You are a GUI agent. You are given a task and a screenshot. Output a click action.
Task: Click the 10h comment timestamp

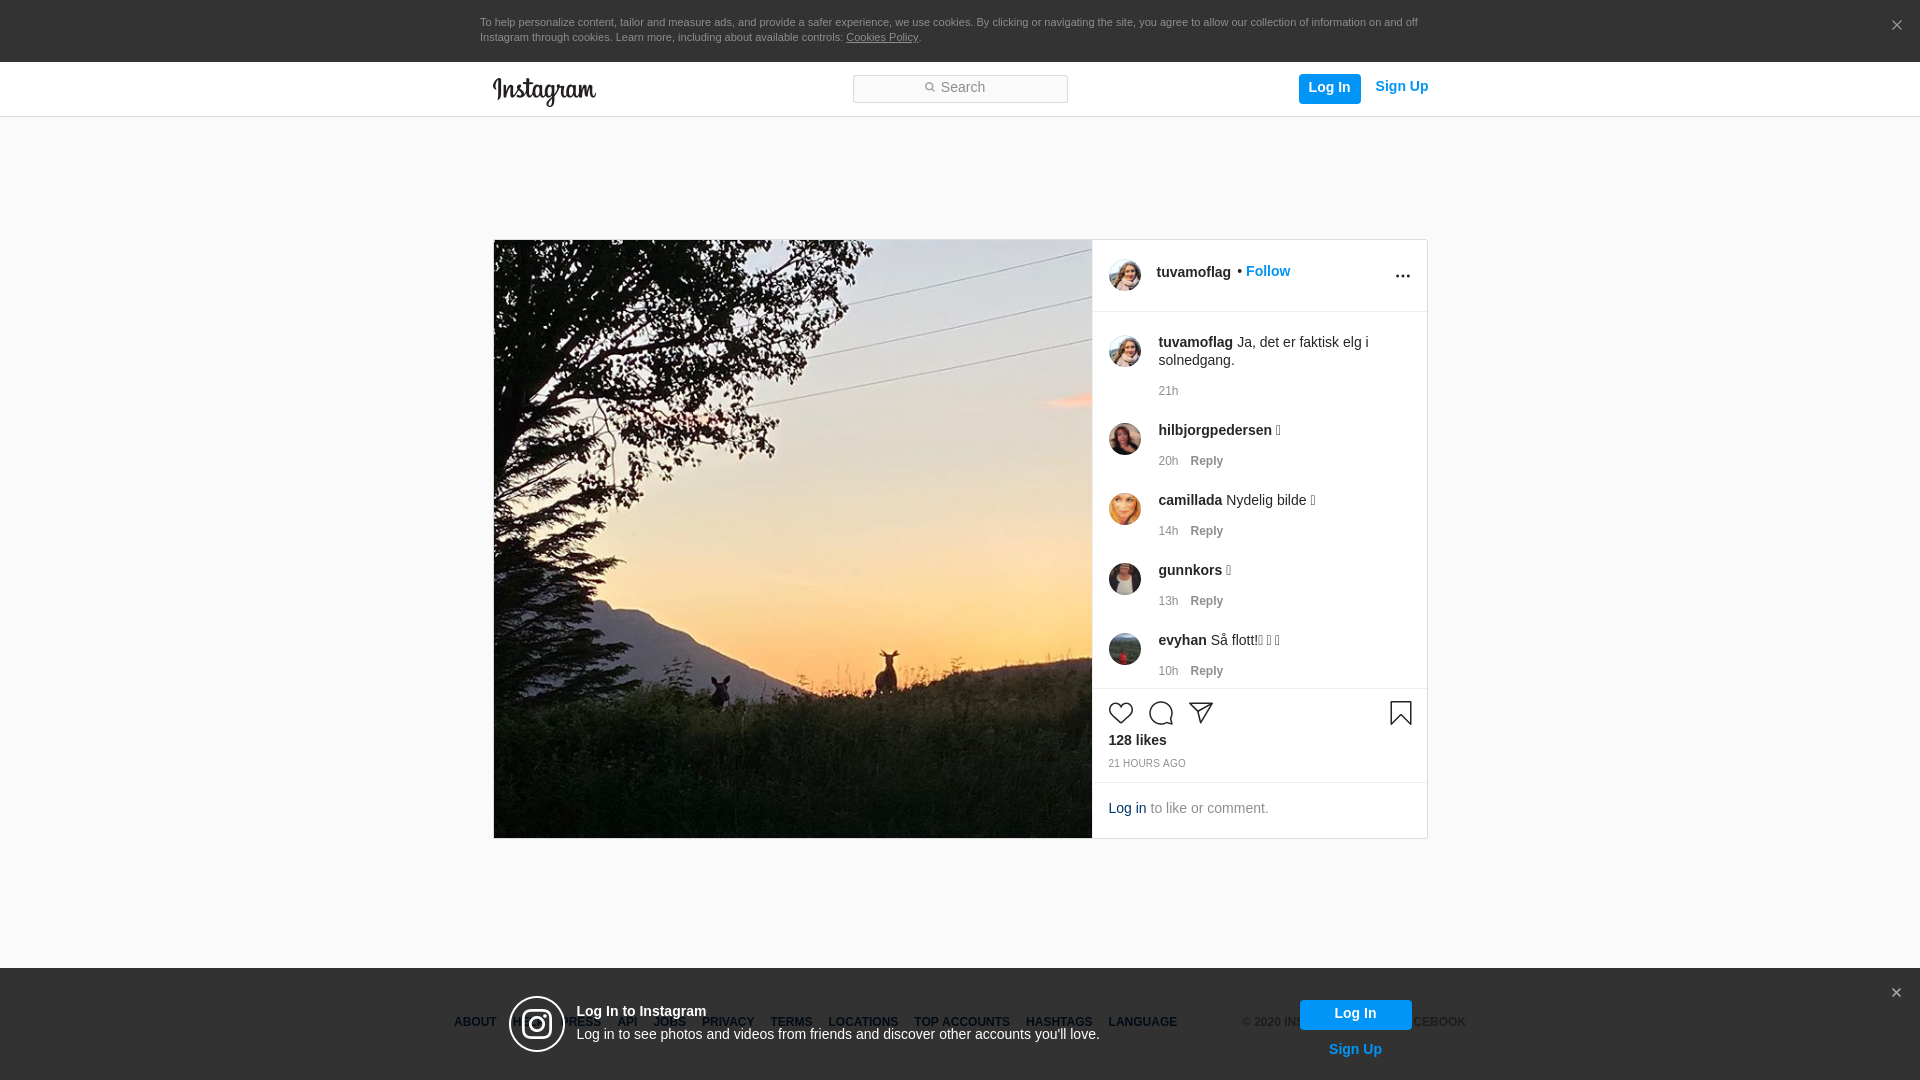click(x=1168, y=671)
